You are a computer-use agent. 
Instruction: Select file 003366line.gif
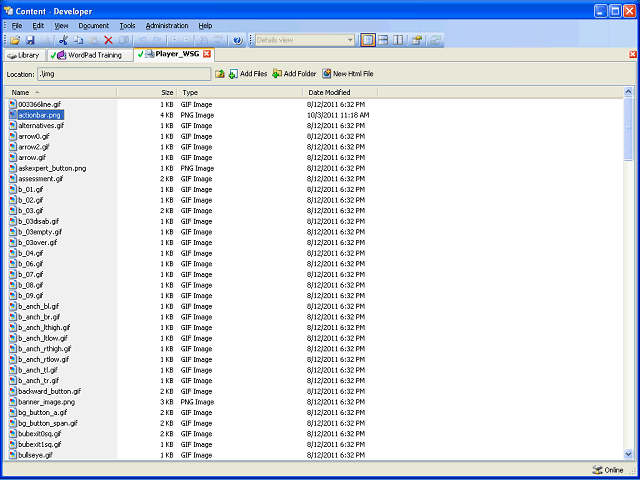[x=39, y=104]
